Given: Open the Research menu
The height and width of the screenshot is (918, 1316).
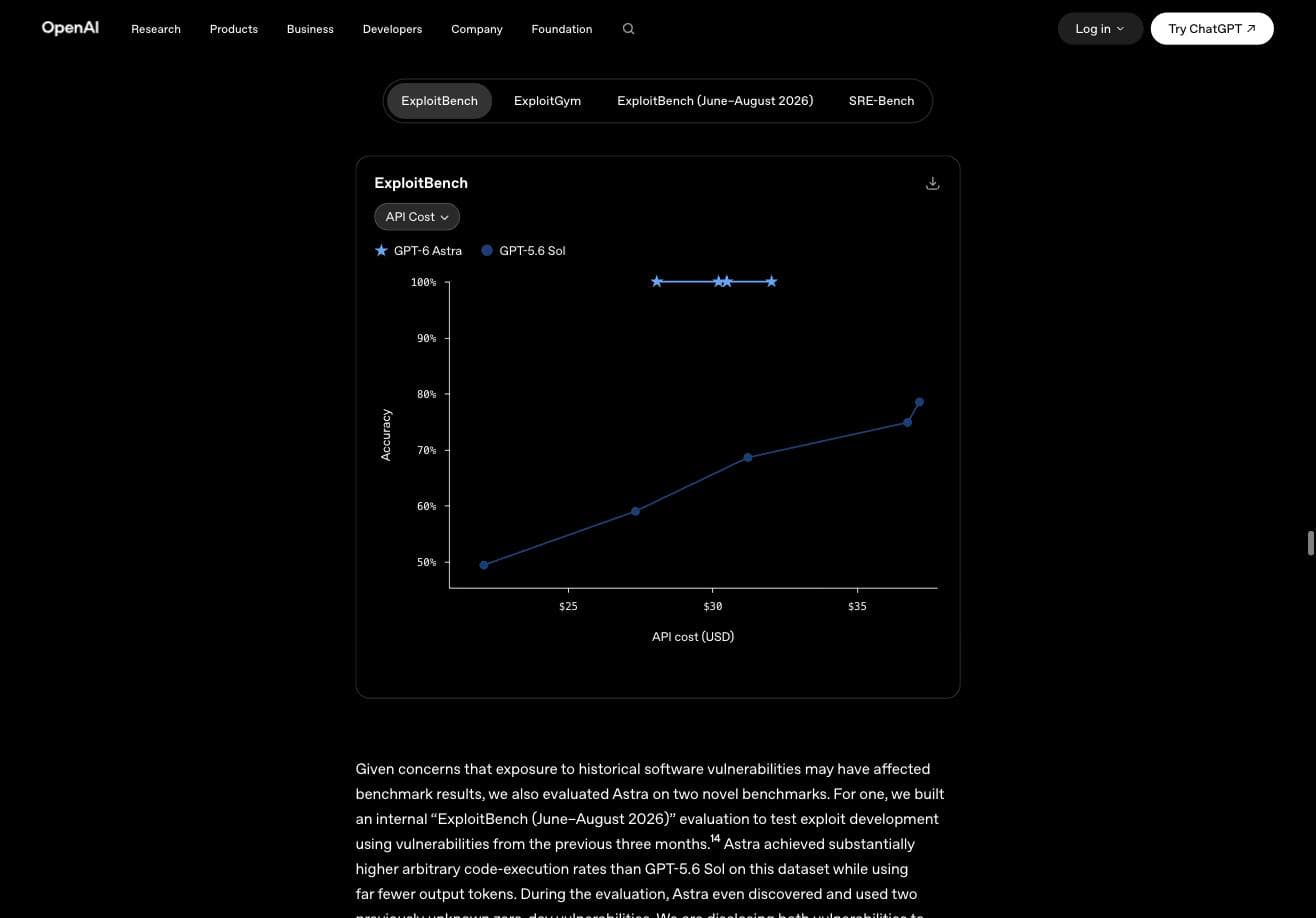Looking at the screenshot, I should click(x=156, y=29).
